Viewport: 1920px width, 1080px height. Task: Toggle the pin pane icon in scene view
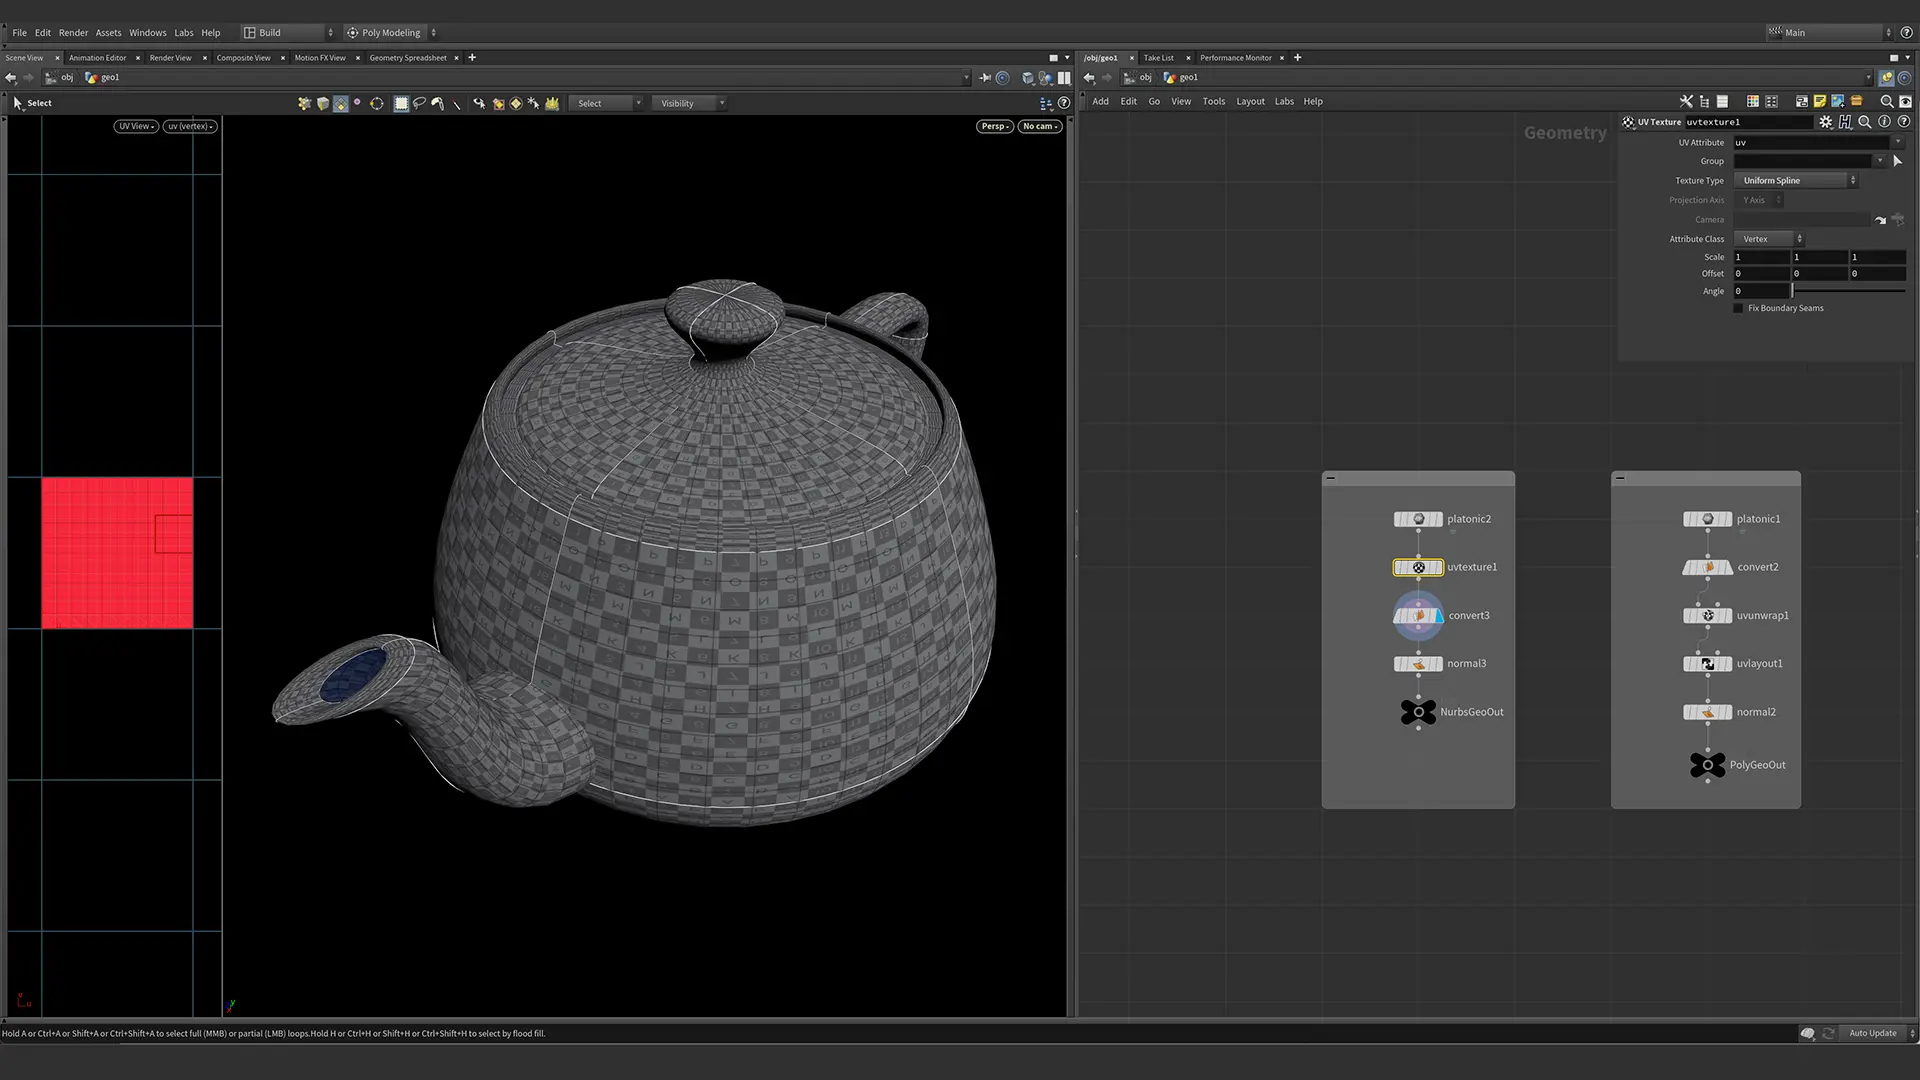[x=986, y=77]
